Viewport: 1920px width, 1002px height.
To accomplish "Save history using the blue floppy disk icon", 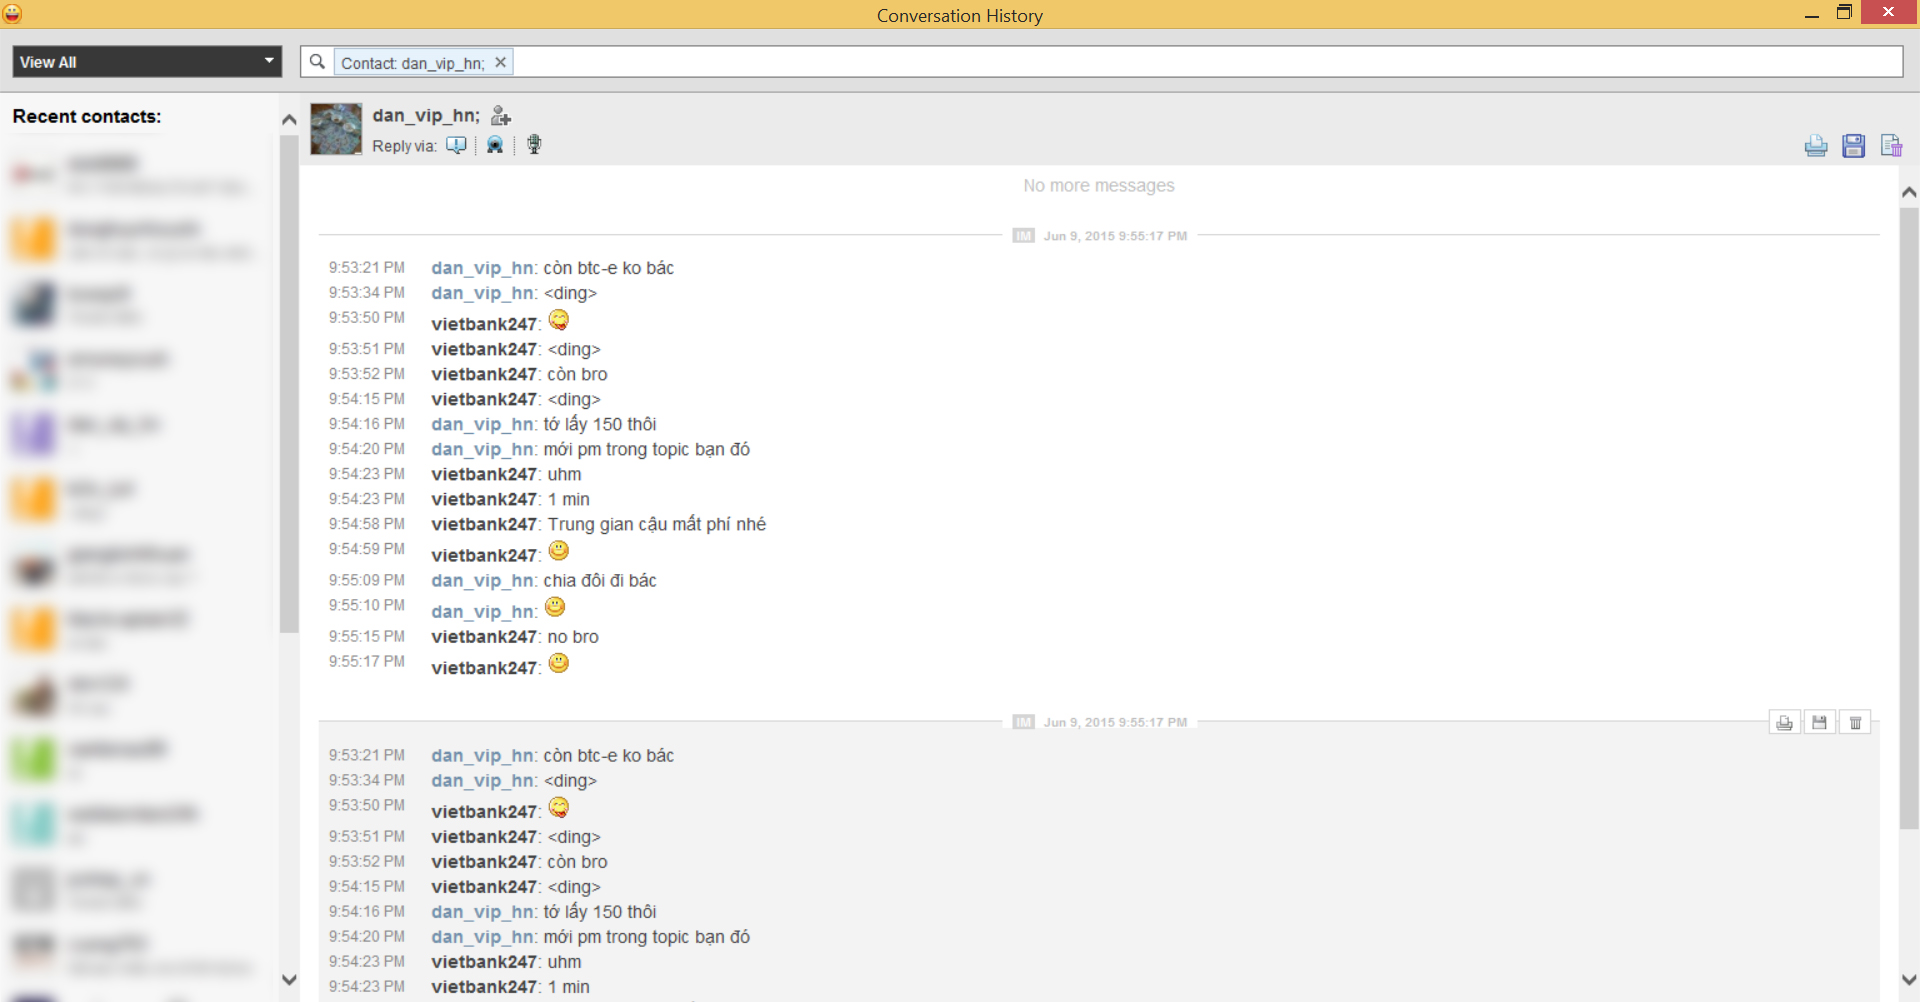I will (1853, 146).
